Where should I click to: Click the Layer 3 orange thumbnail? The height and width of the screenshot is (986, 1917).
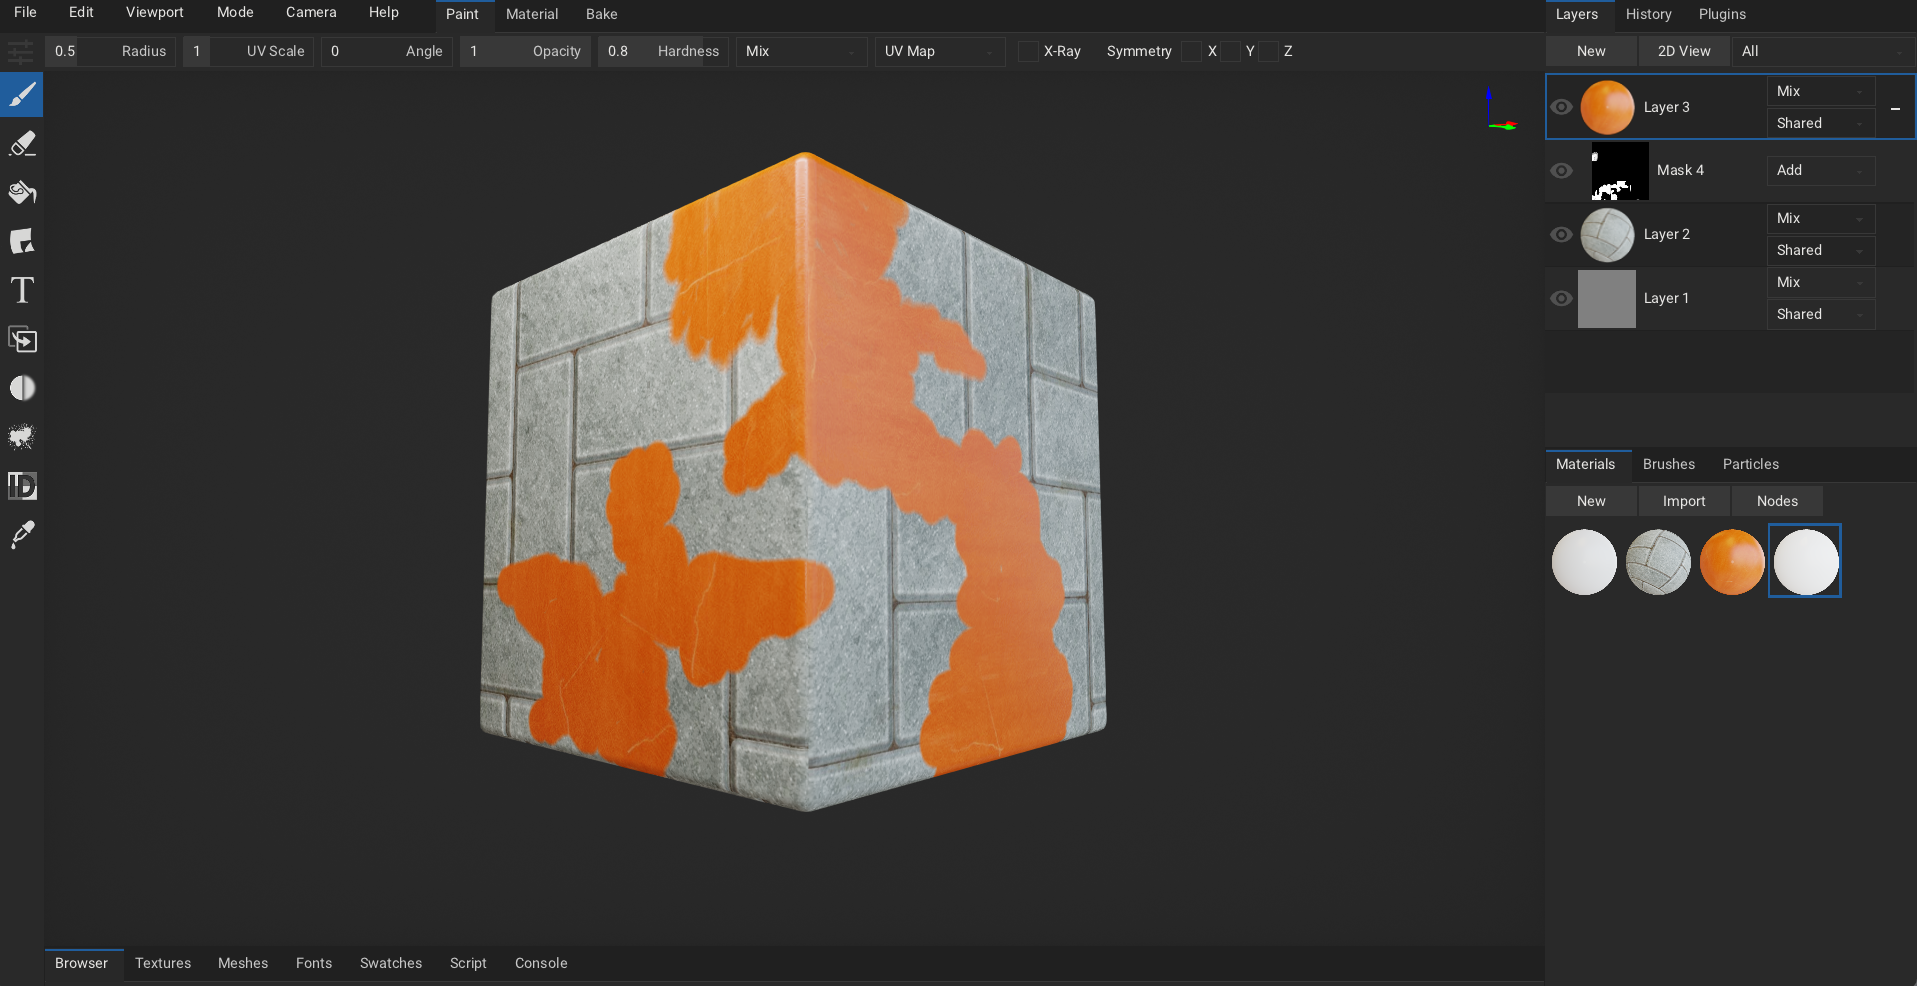1607,107
